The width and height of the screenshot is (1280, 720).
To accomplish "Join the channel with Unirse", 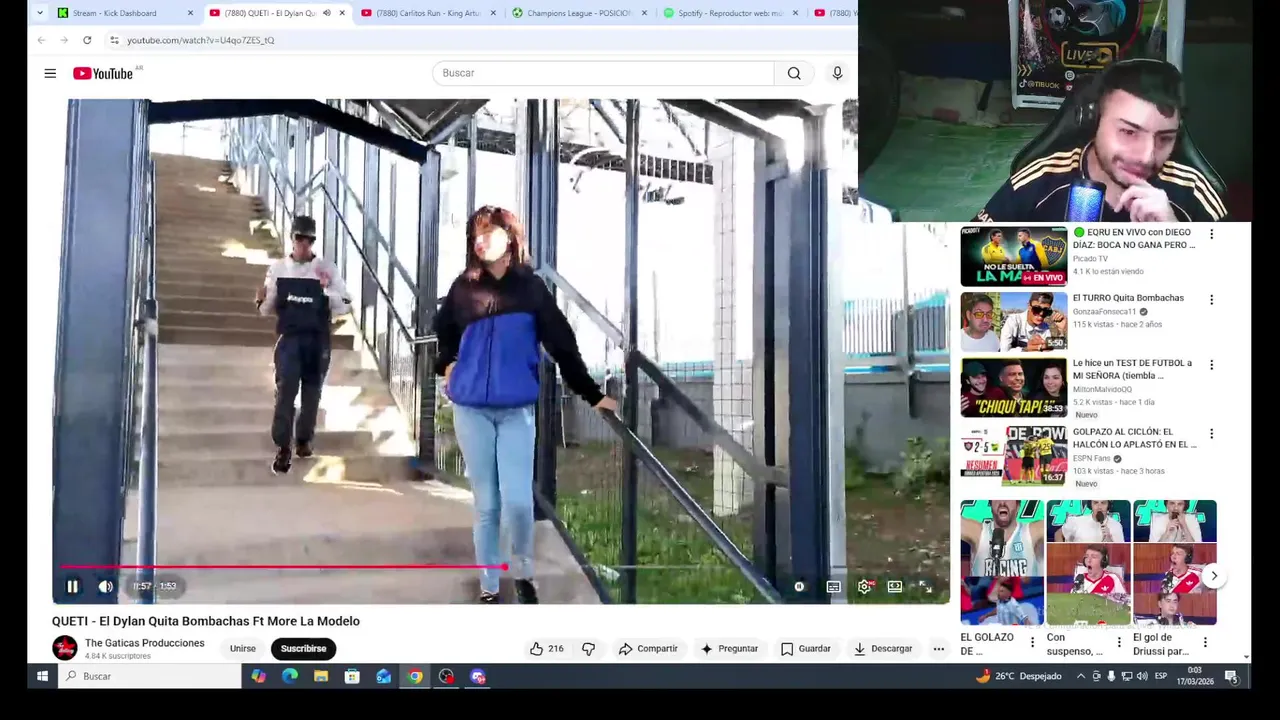I will (x=243, y=649).
